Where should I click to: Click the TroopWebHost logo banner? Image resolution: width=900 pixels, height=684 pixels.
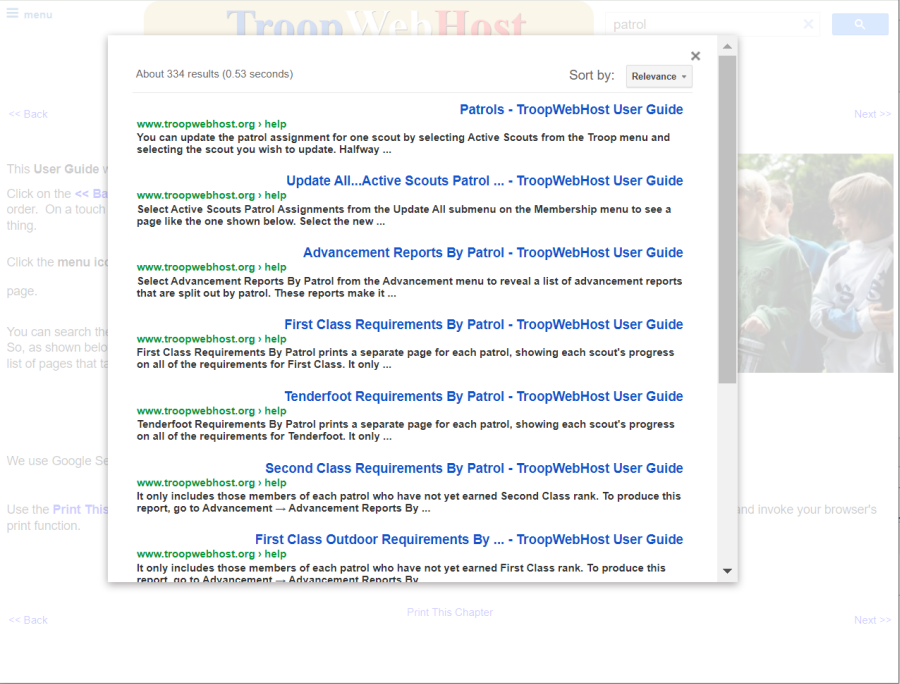pyautogui.click(x=368, y=18)
